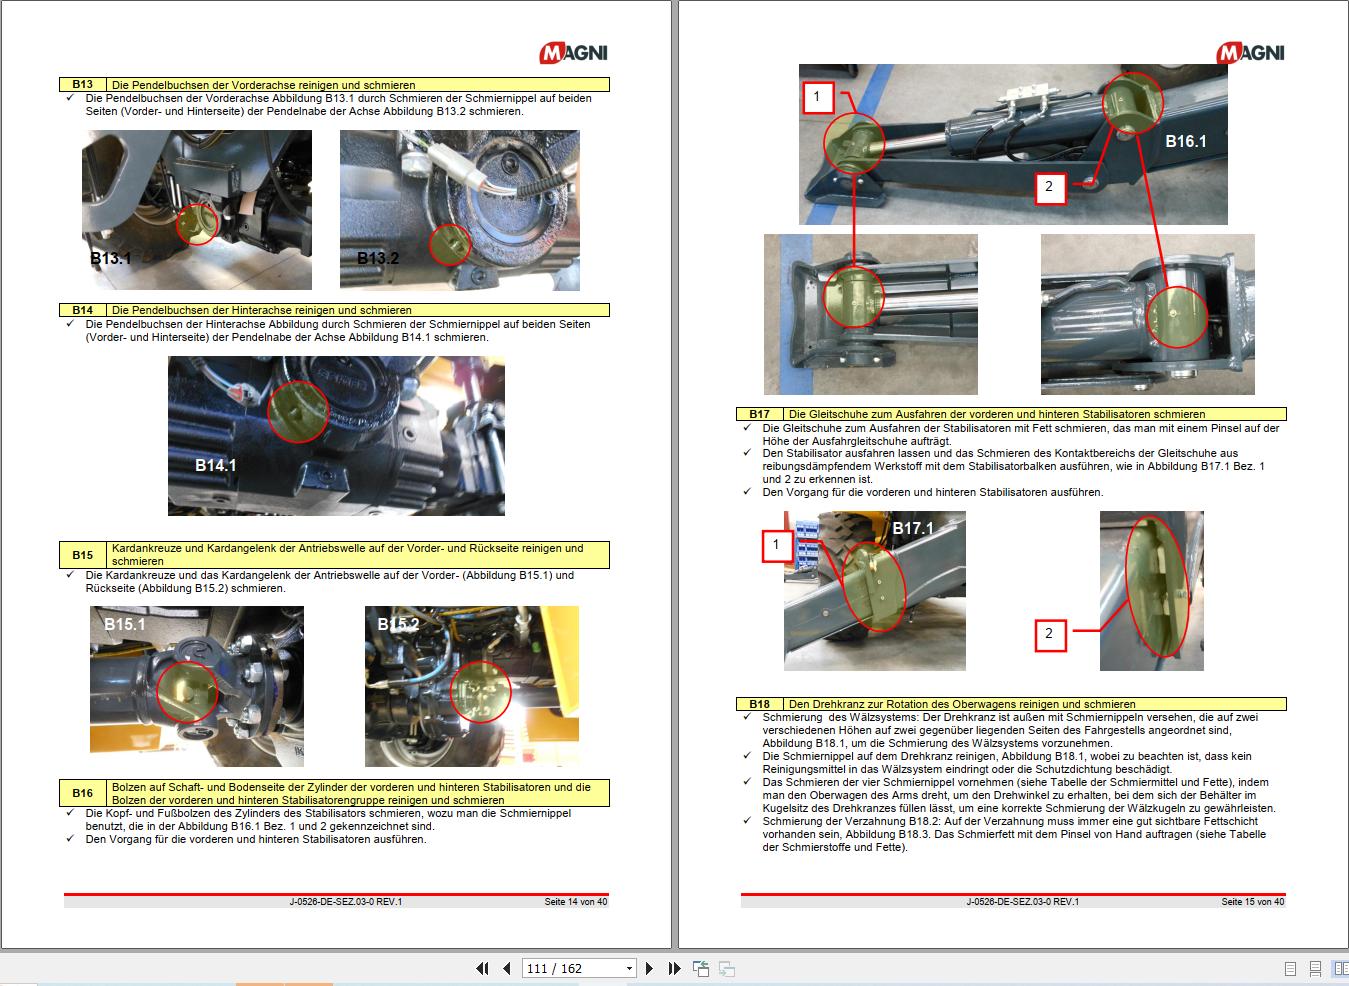The width and height of the screenshot is (1349, 986).
Task: Click the B13.1 front axle photo
Action: point(197,209)
